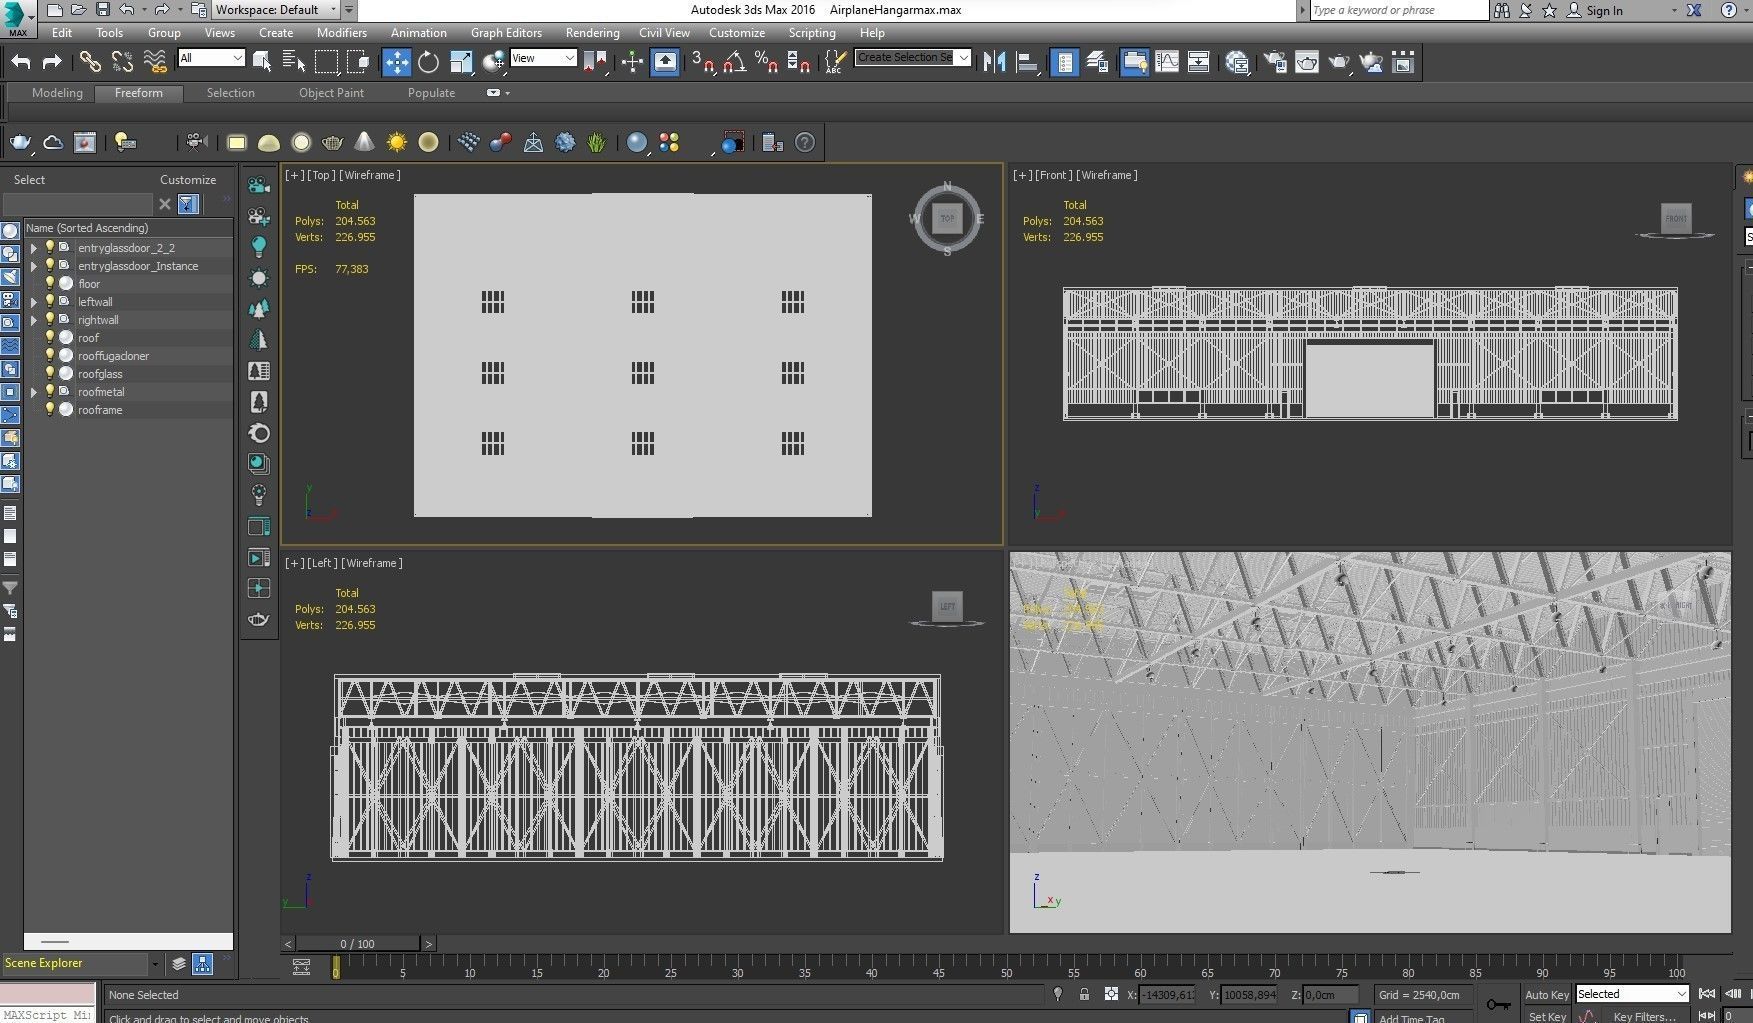Screen dimensions: 1753x1023
Task: Activate the Select and Move tool
Action: pyautogui.click(x=397, y=62)
